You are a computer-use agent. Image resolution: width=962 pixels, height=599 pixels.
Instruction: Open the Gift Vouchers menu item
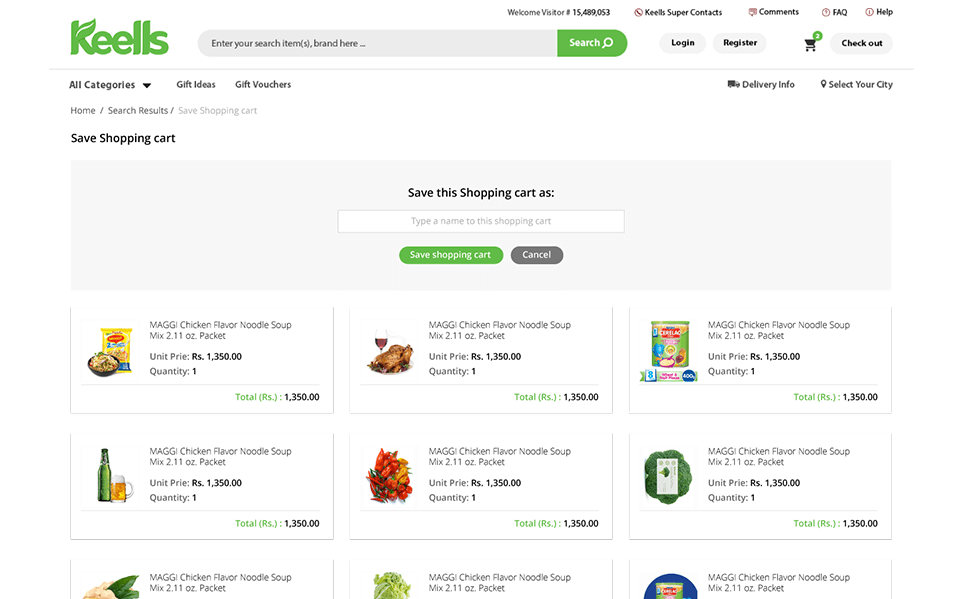263,85
